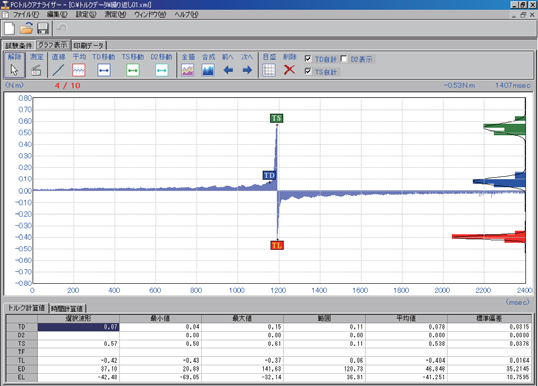The height and width of the screenshot is (386, 538).
Task: Activate the 平均 waveform tool
Action: click(79, 70)
